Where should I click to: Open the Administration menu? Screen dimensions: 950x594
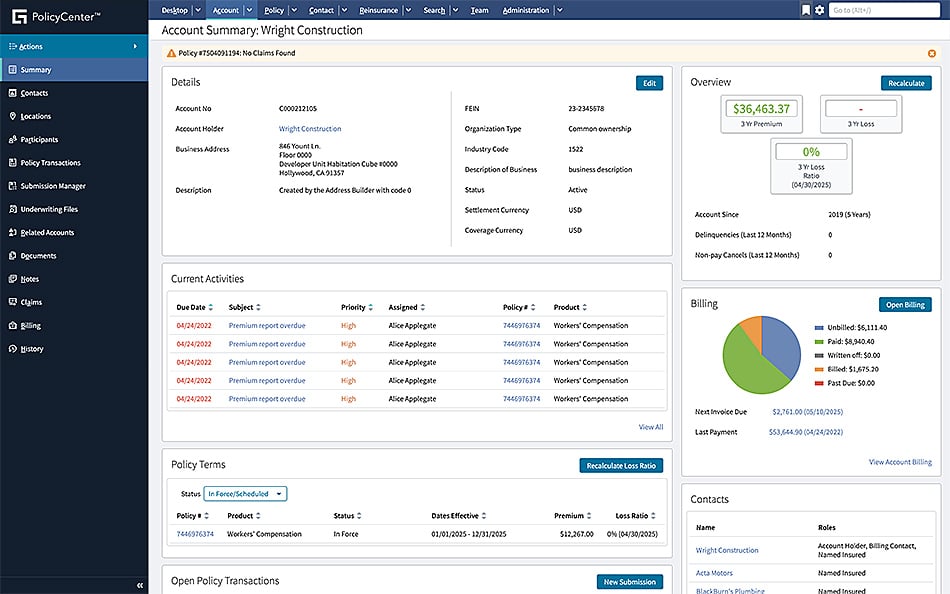click(x=527, y=10)
